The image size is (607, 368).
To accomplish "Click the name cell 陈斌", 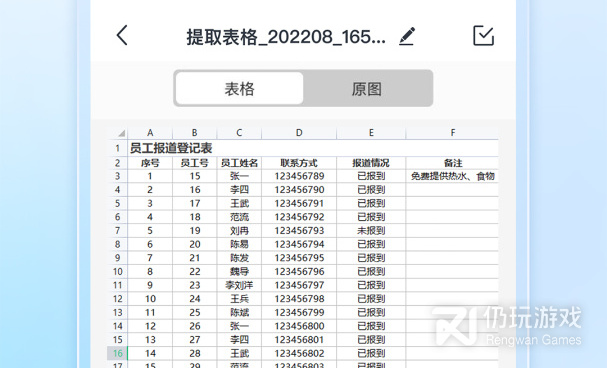I will coord(239,313).
